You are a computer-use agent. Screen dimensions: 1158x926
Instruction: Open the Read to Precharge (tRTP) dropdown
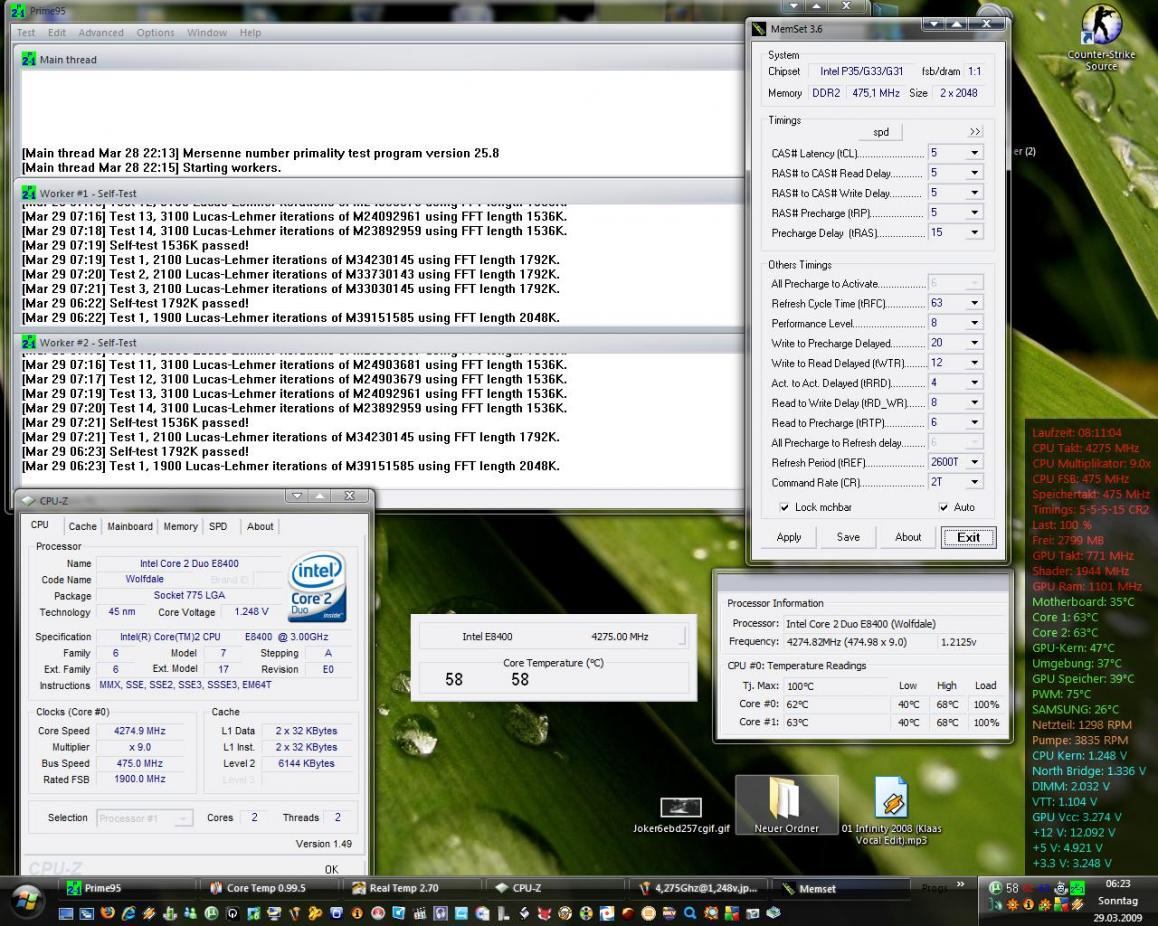974,422
